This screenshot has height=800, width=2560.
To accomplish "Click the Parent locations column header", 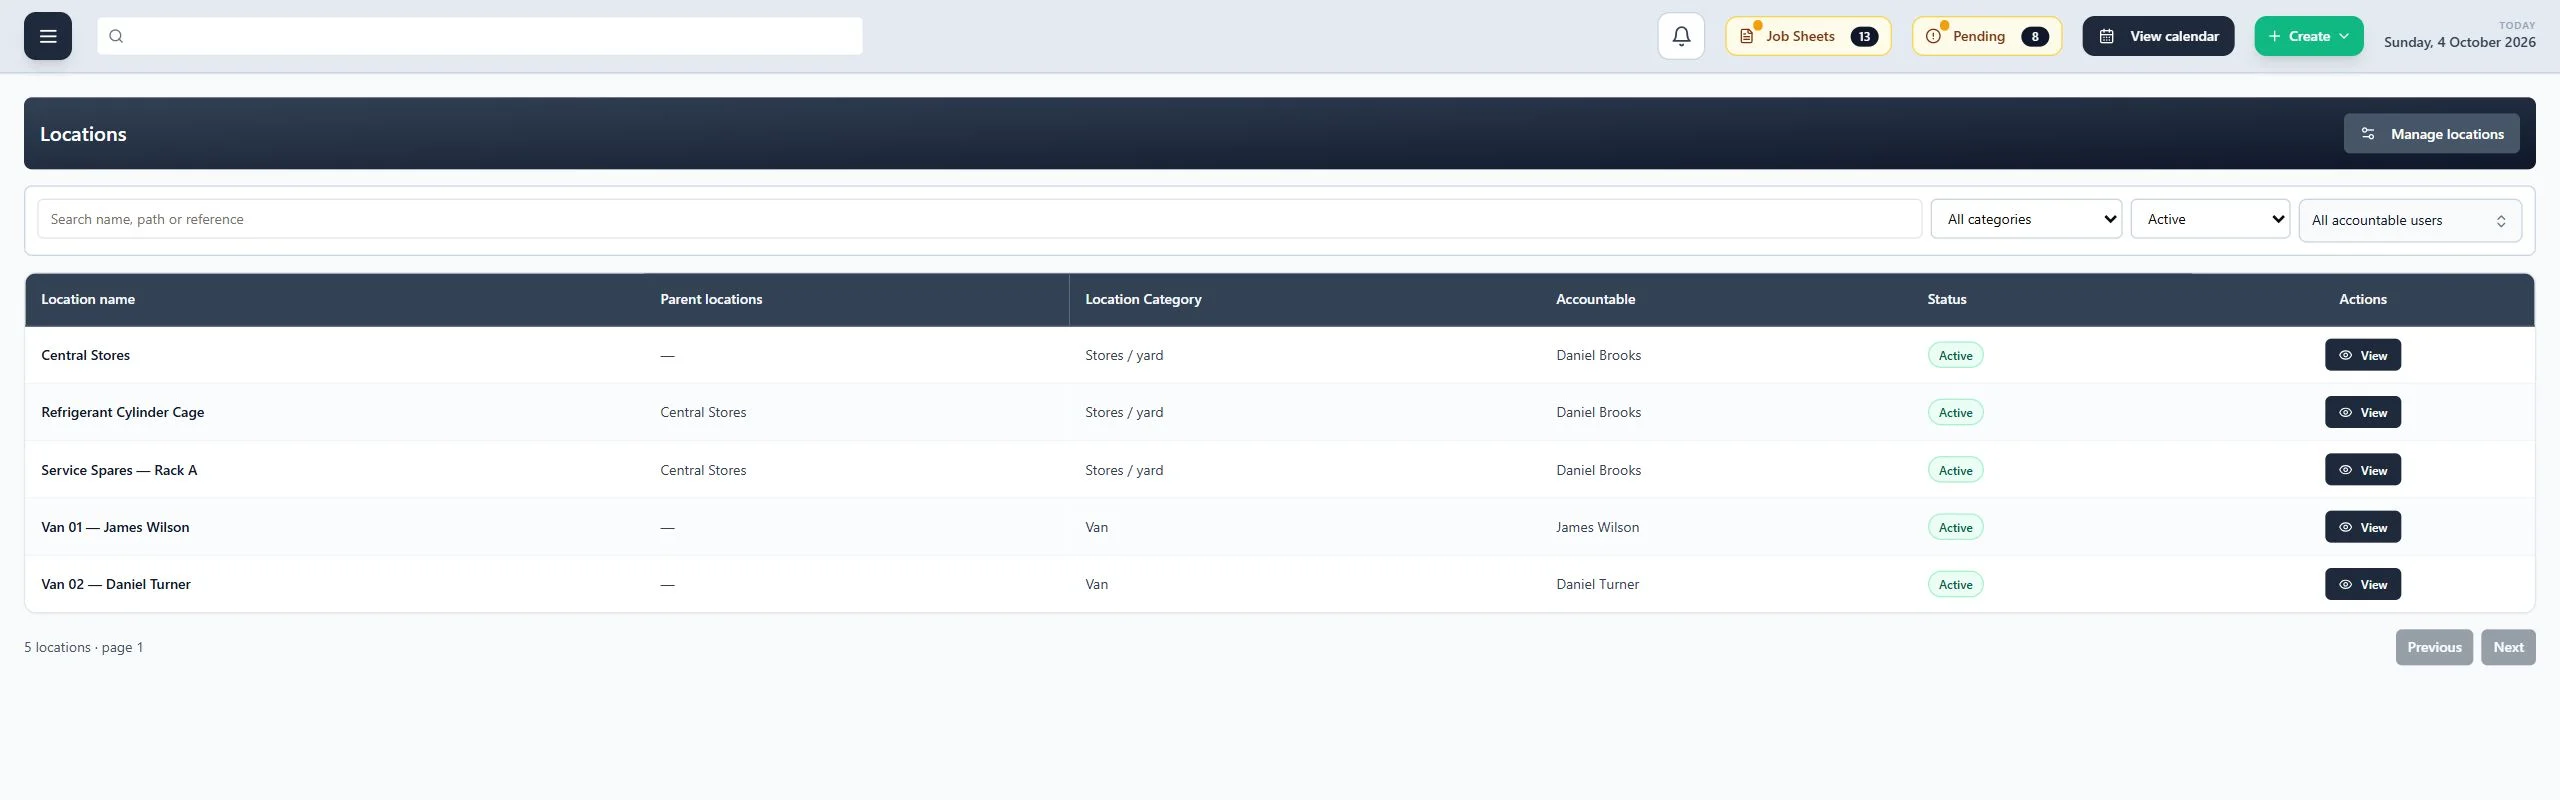I will click(711, 299).
